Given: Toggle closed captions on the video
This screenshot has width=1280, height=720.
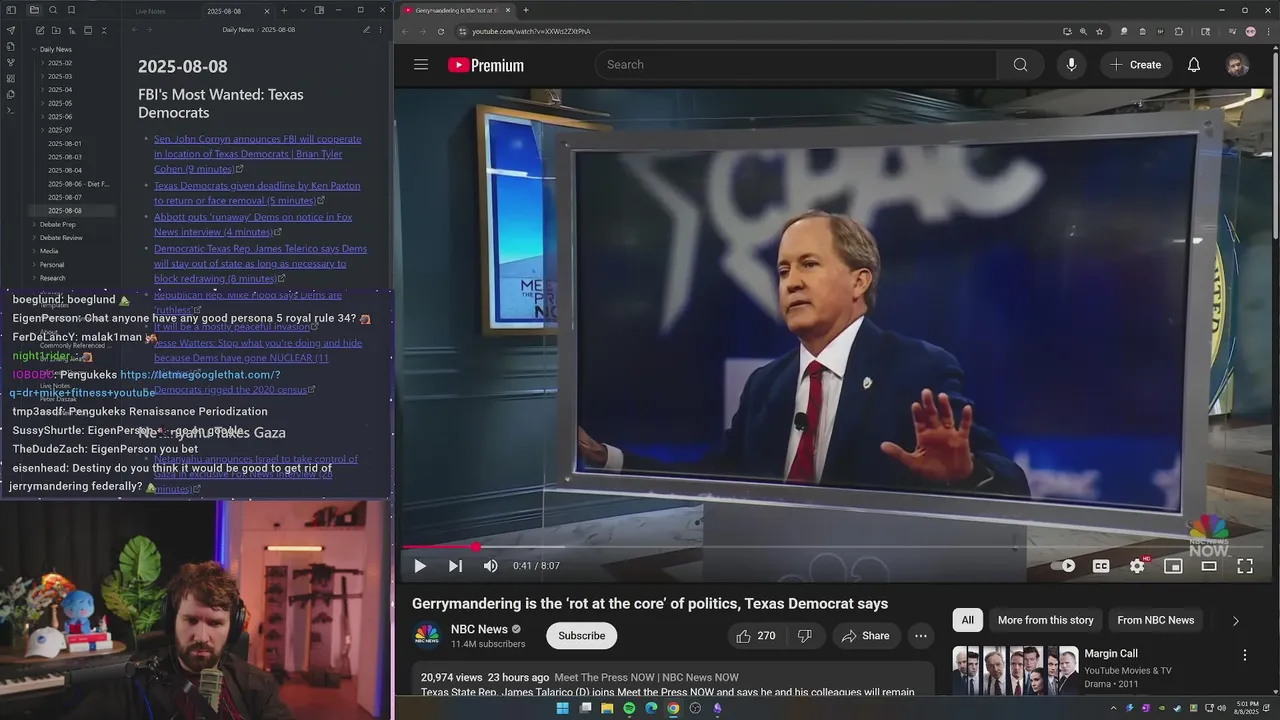Looking at the screenshot, I should 1101,566.
